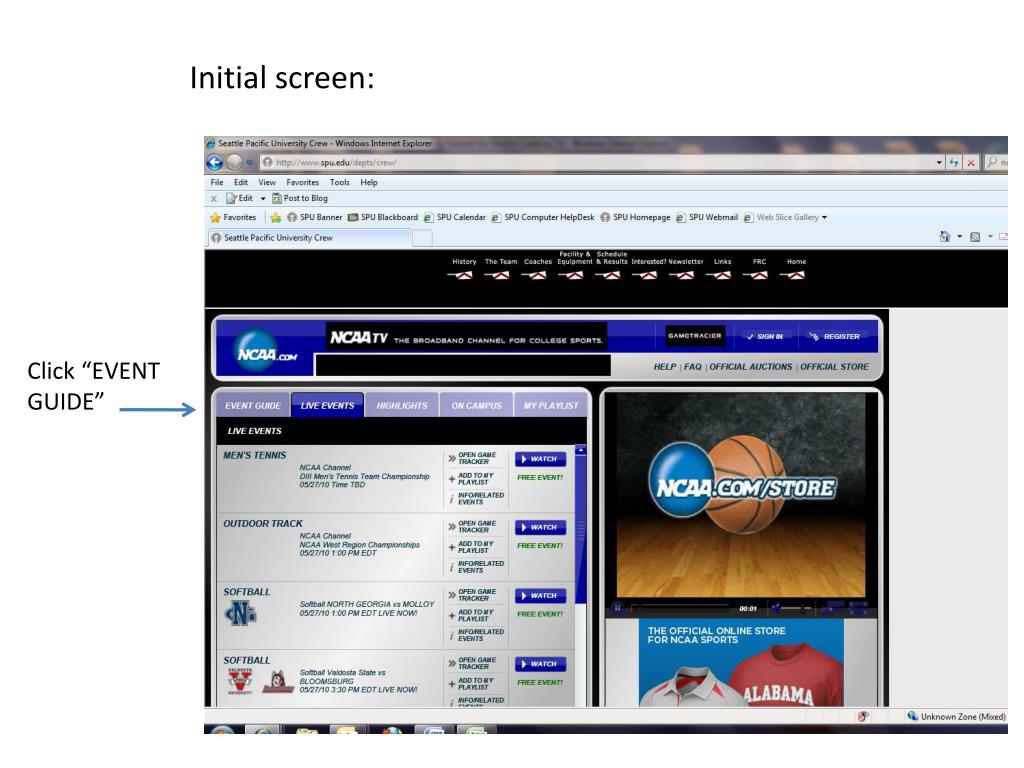
Task: Click the browser Back arrow button
Action: (x=215, y=162)
